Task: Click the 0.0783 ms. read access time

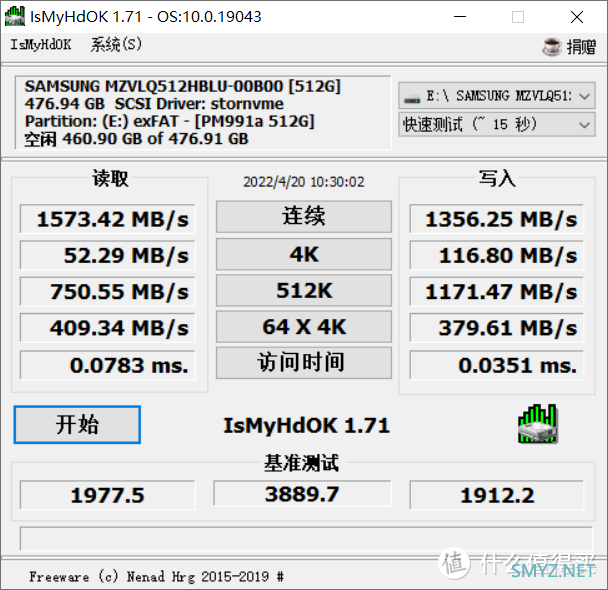Action: (x=107, y=365)
